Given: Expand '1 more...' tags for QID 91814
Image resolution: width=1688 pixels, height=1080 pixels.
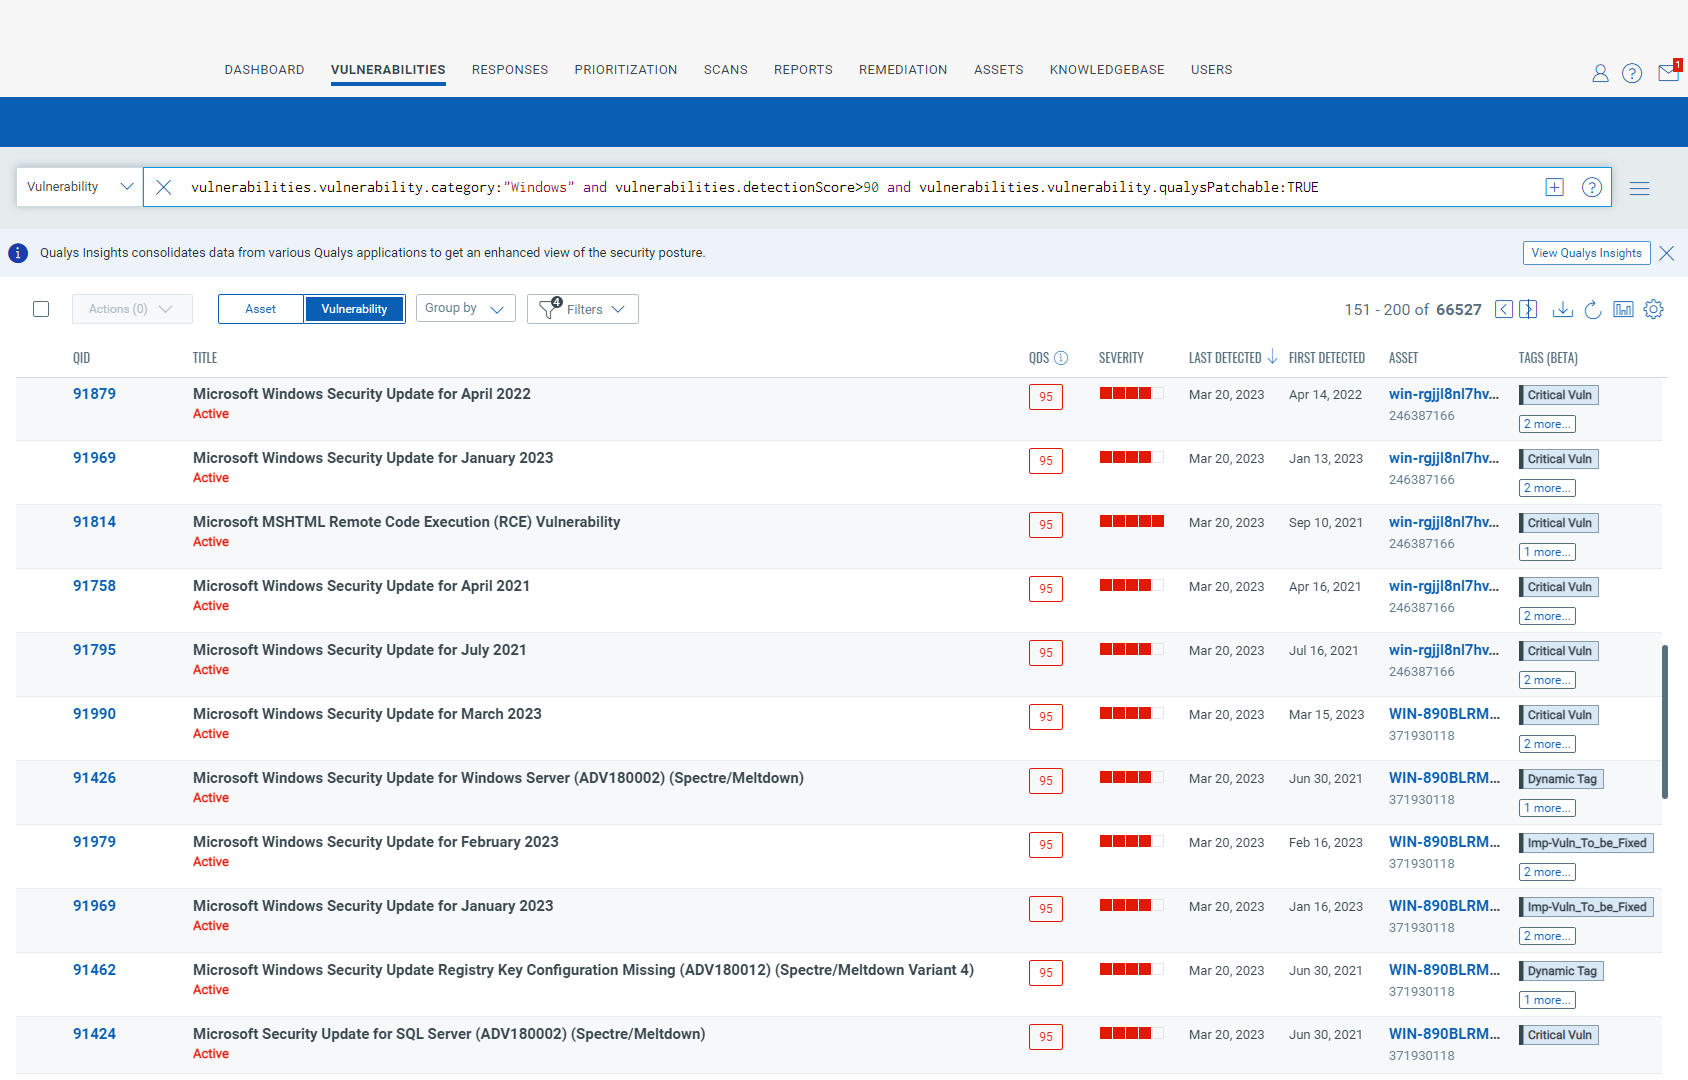Looking at the screenshot, I should point(1548,552).
